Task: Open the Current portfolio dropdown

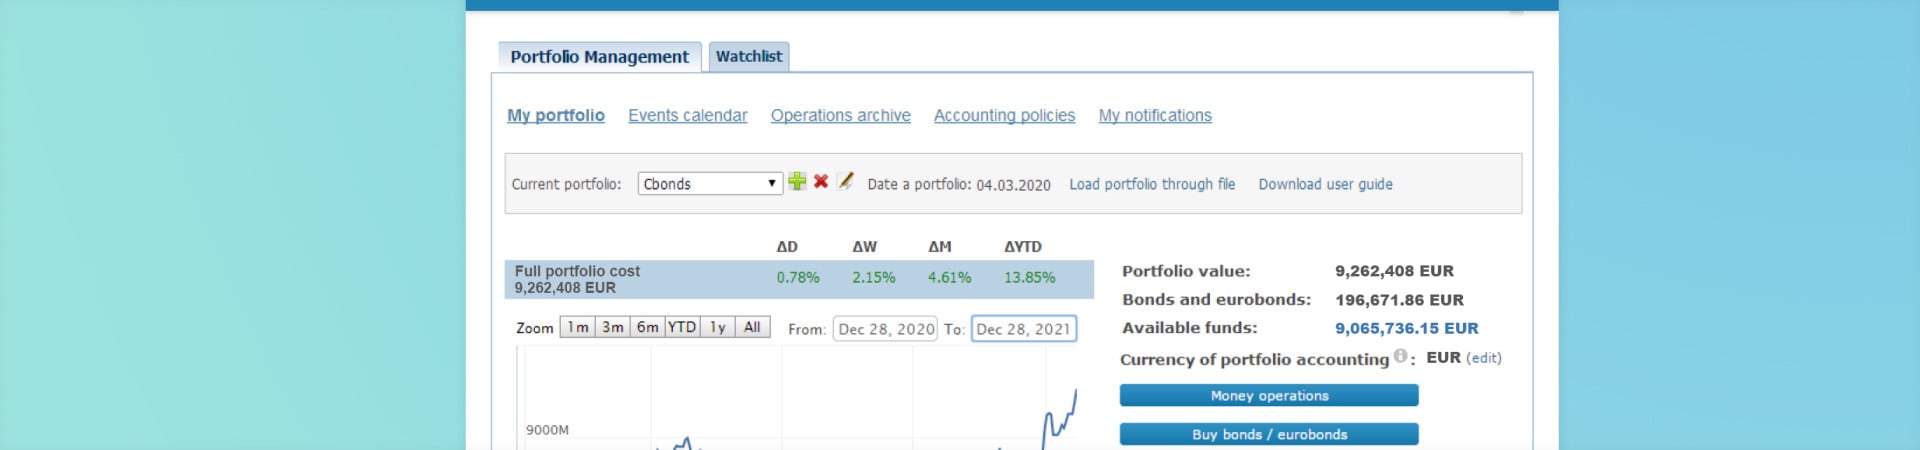Action: (x=710, y=184)
